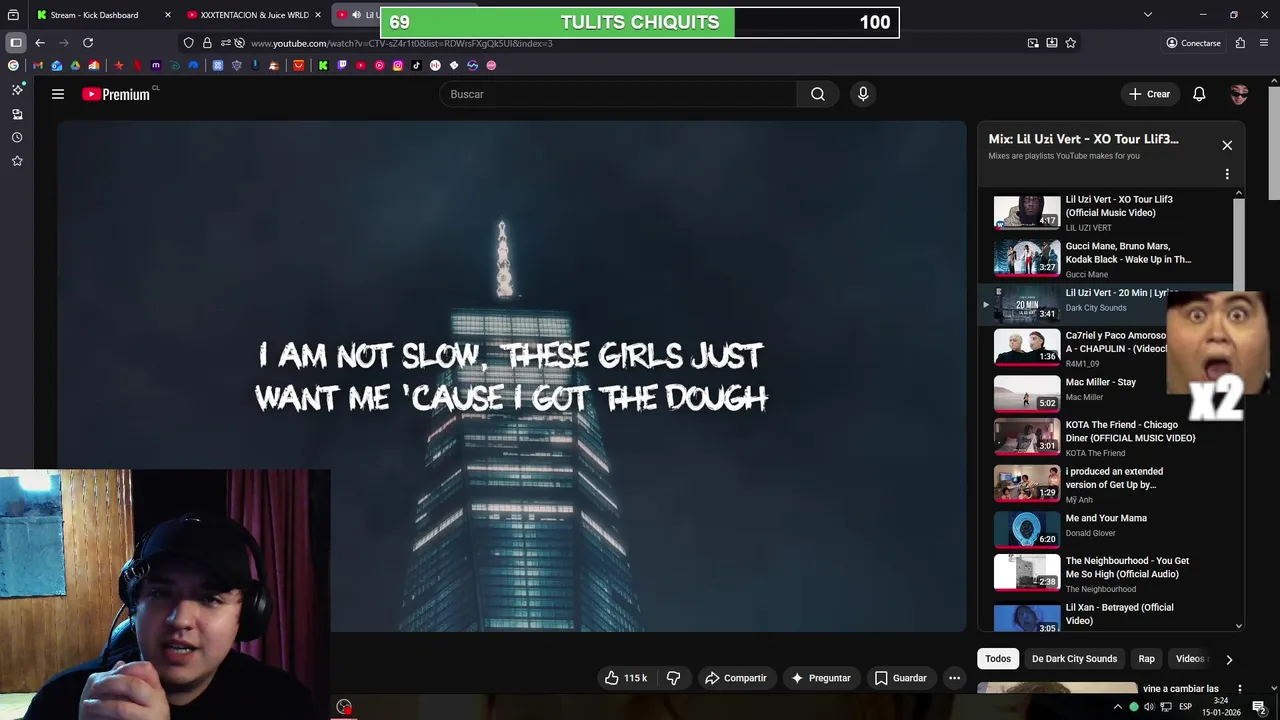Play KOTA The Friend Chicago Diner thumbnail
The width and height of the screenshot is (1280, 720).
[1027, 437]
